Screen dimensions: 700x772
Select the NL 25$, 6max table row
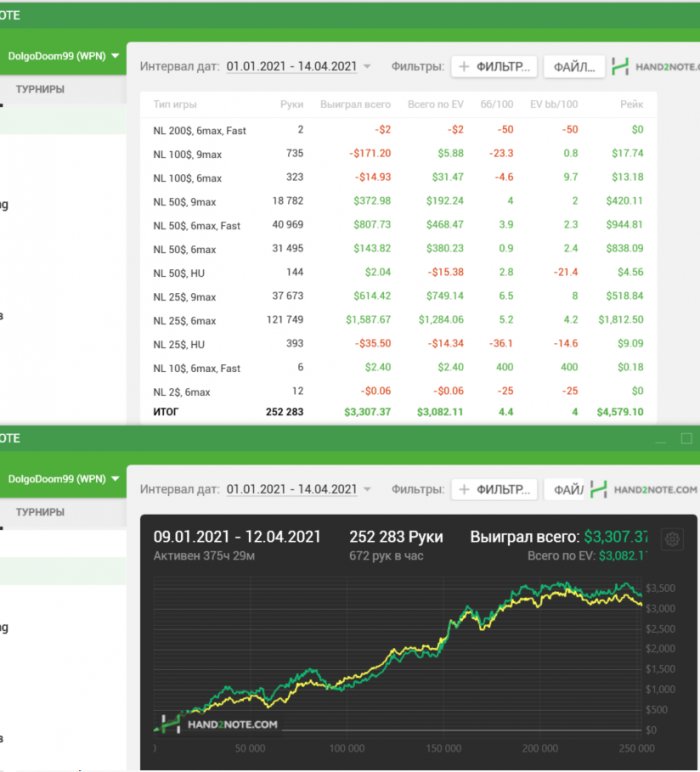tap(184, 320)
